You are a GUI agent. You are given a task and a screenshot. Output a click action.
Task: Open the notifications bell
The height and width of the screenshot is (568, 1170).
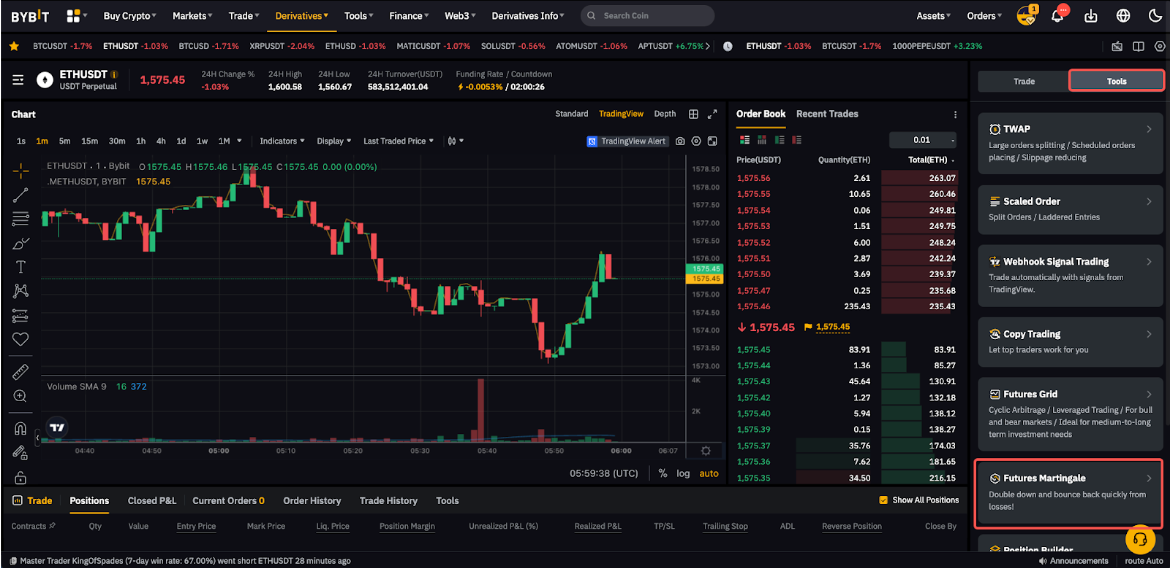click(x=1057, y=16)
